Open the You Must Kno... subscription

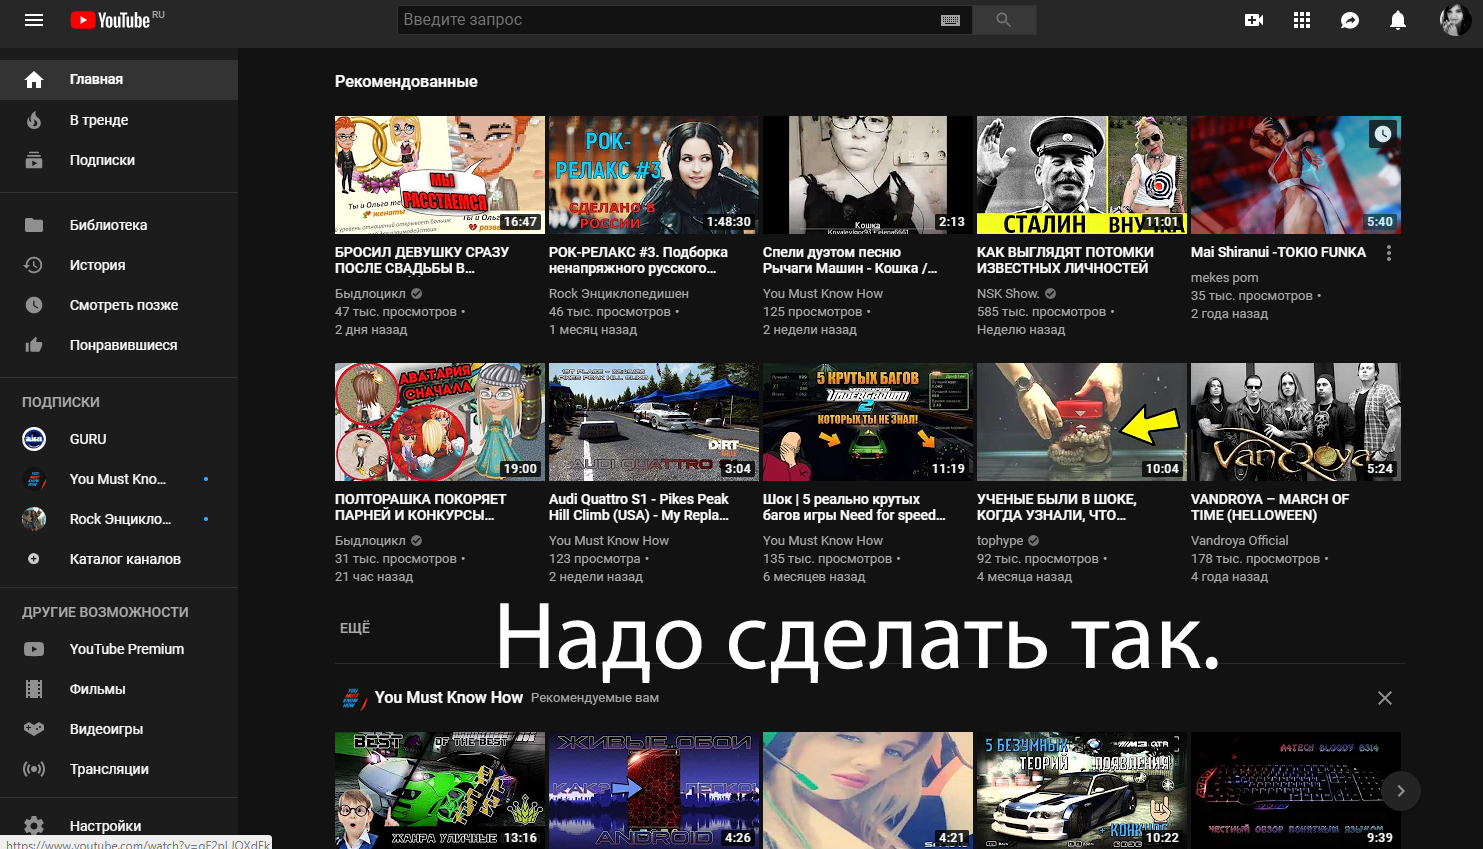point(119,479)
